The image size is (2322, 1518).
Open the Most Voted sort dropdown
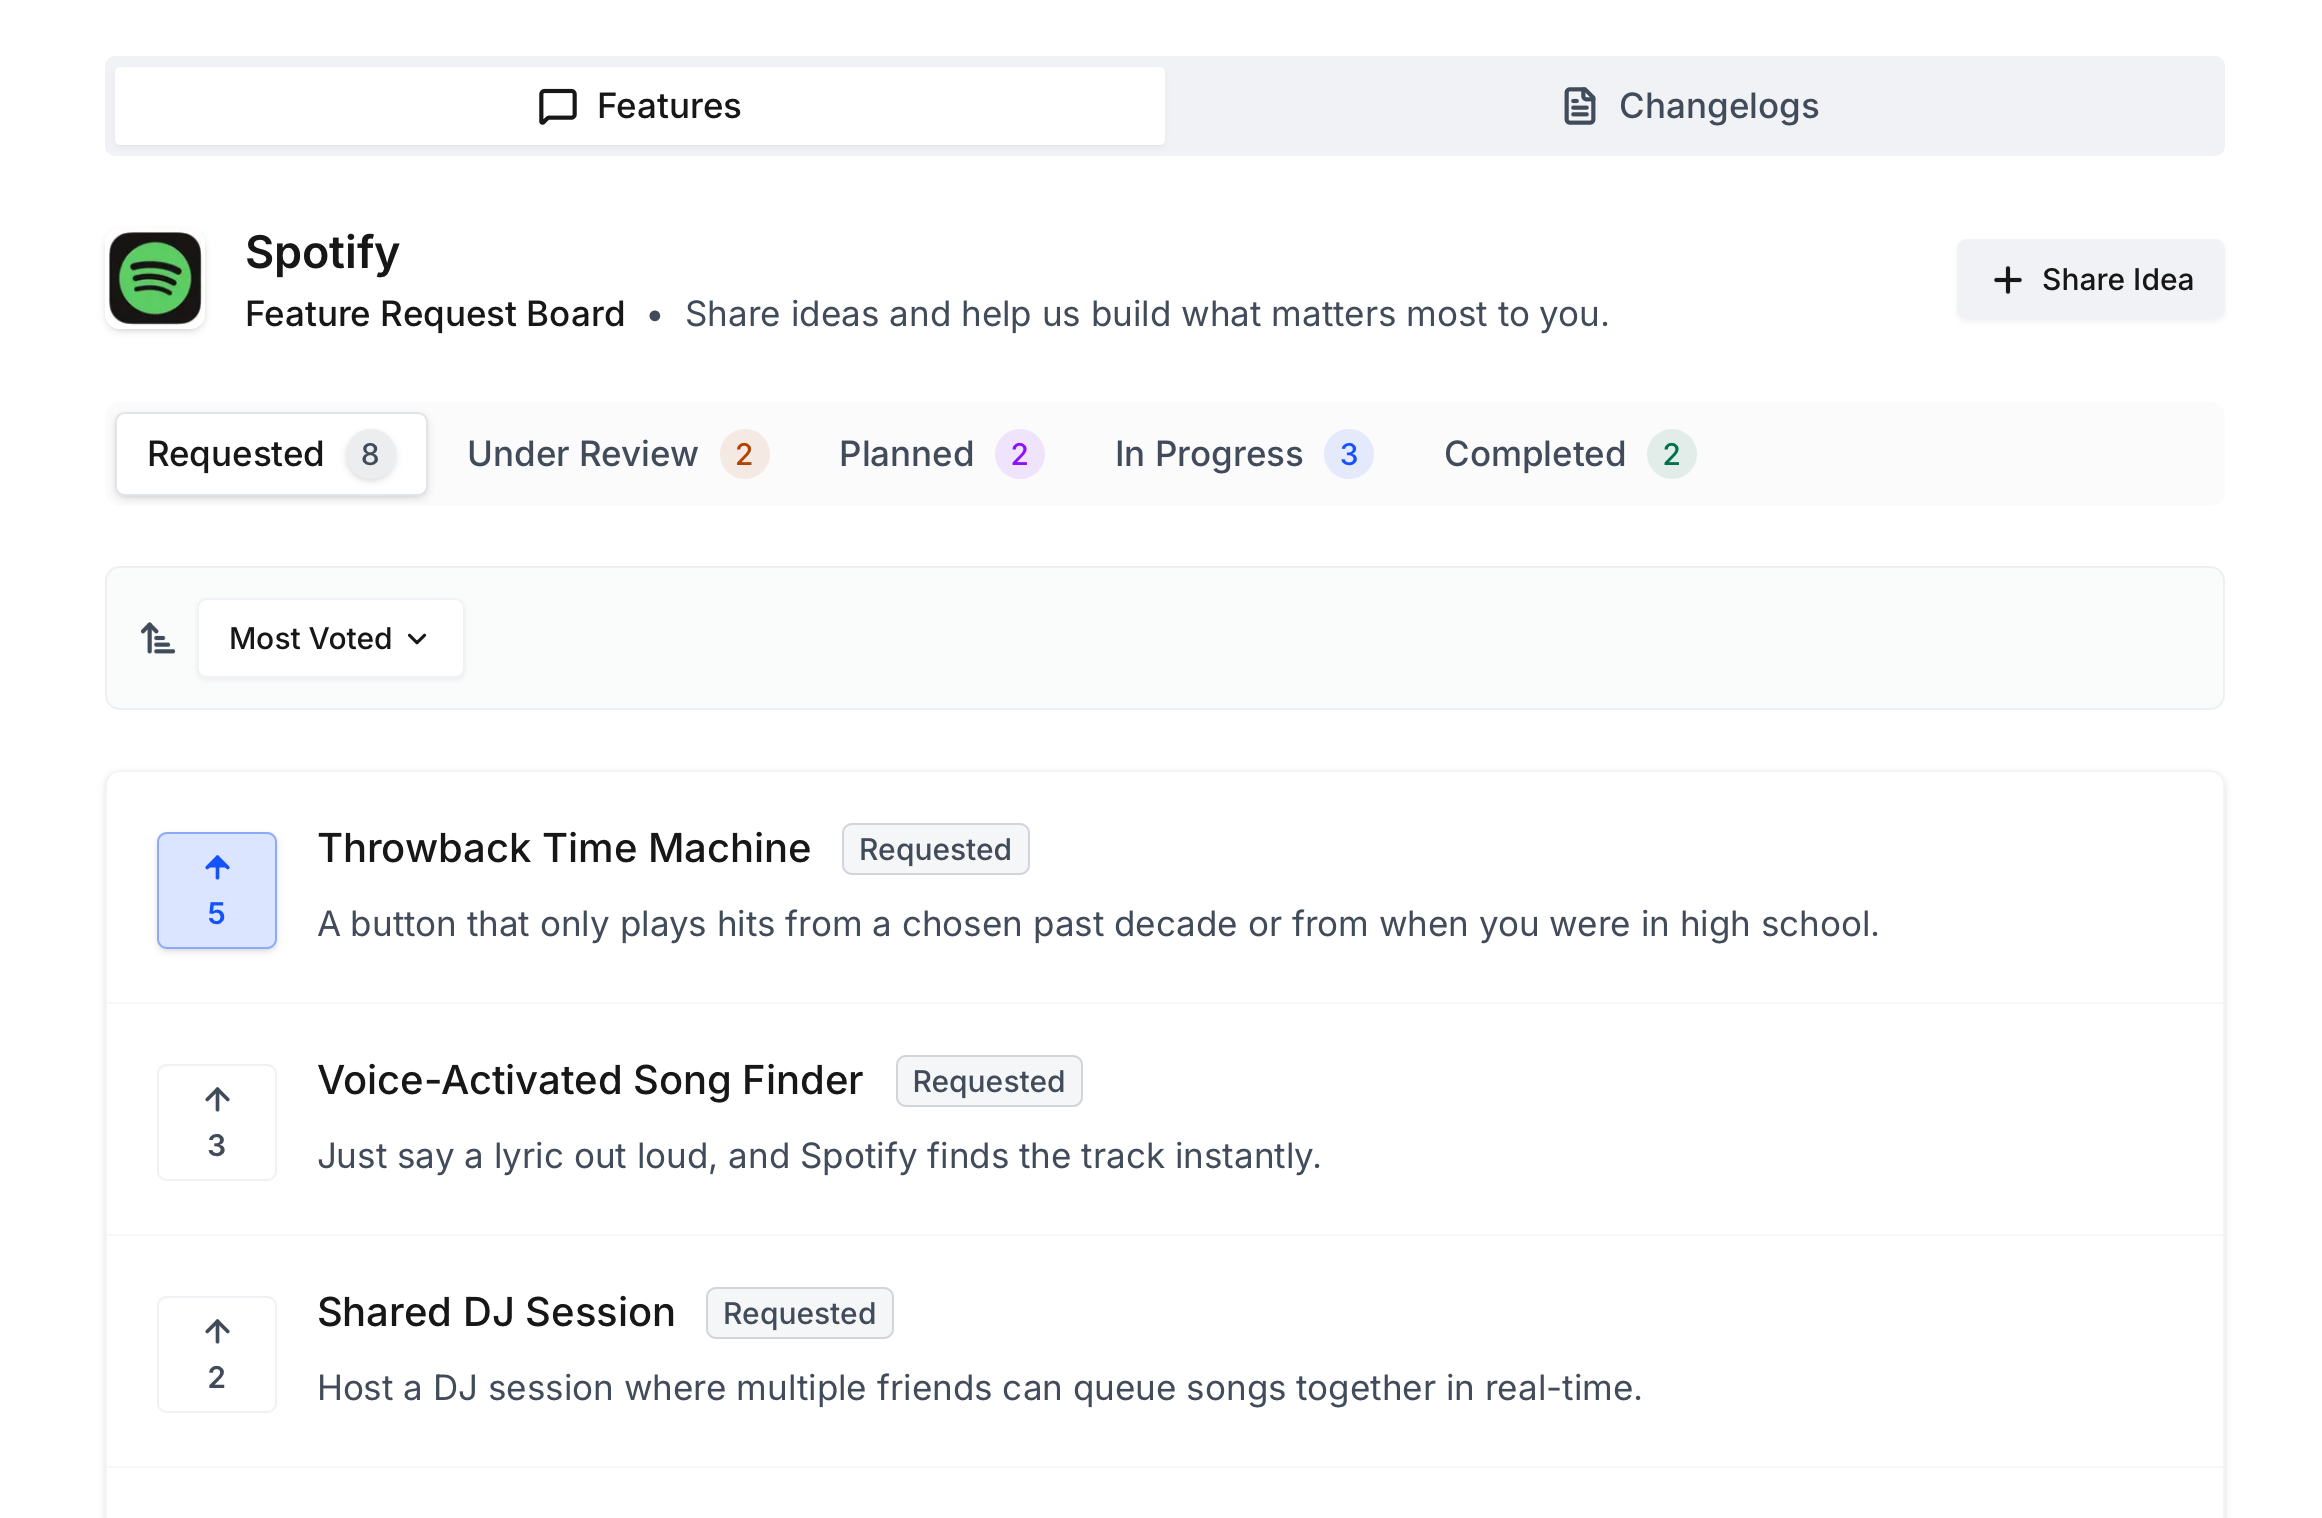tap(330, 637)
